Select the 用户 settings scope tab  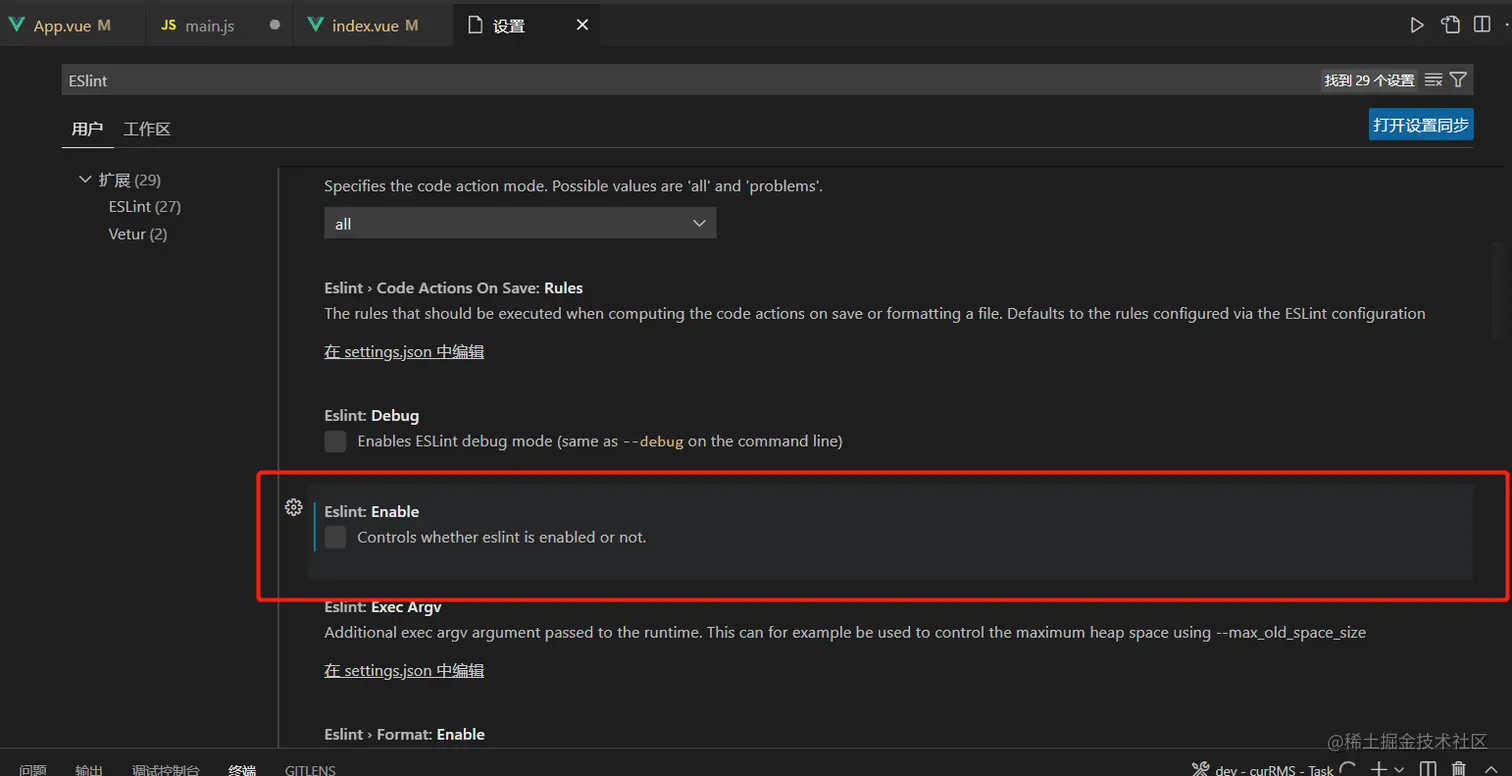point(87,129)
